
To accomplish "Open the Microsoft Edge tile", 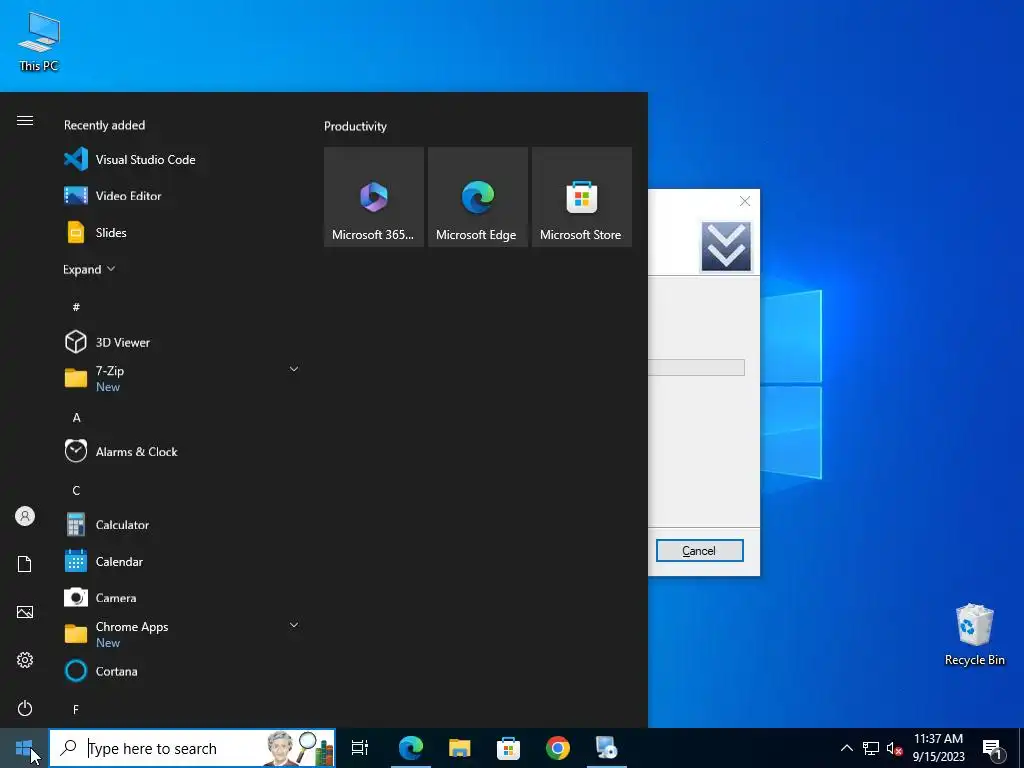I will (477, 197).
